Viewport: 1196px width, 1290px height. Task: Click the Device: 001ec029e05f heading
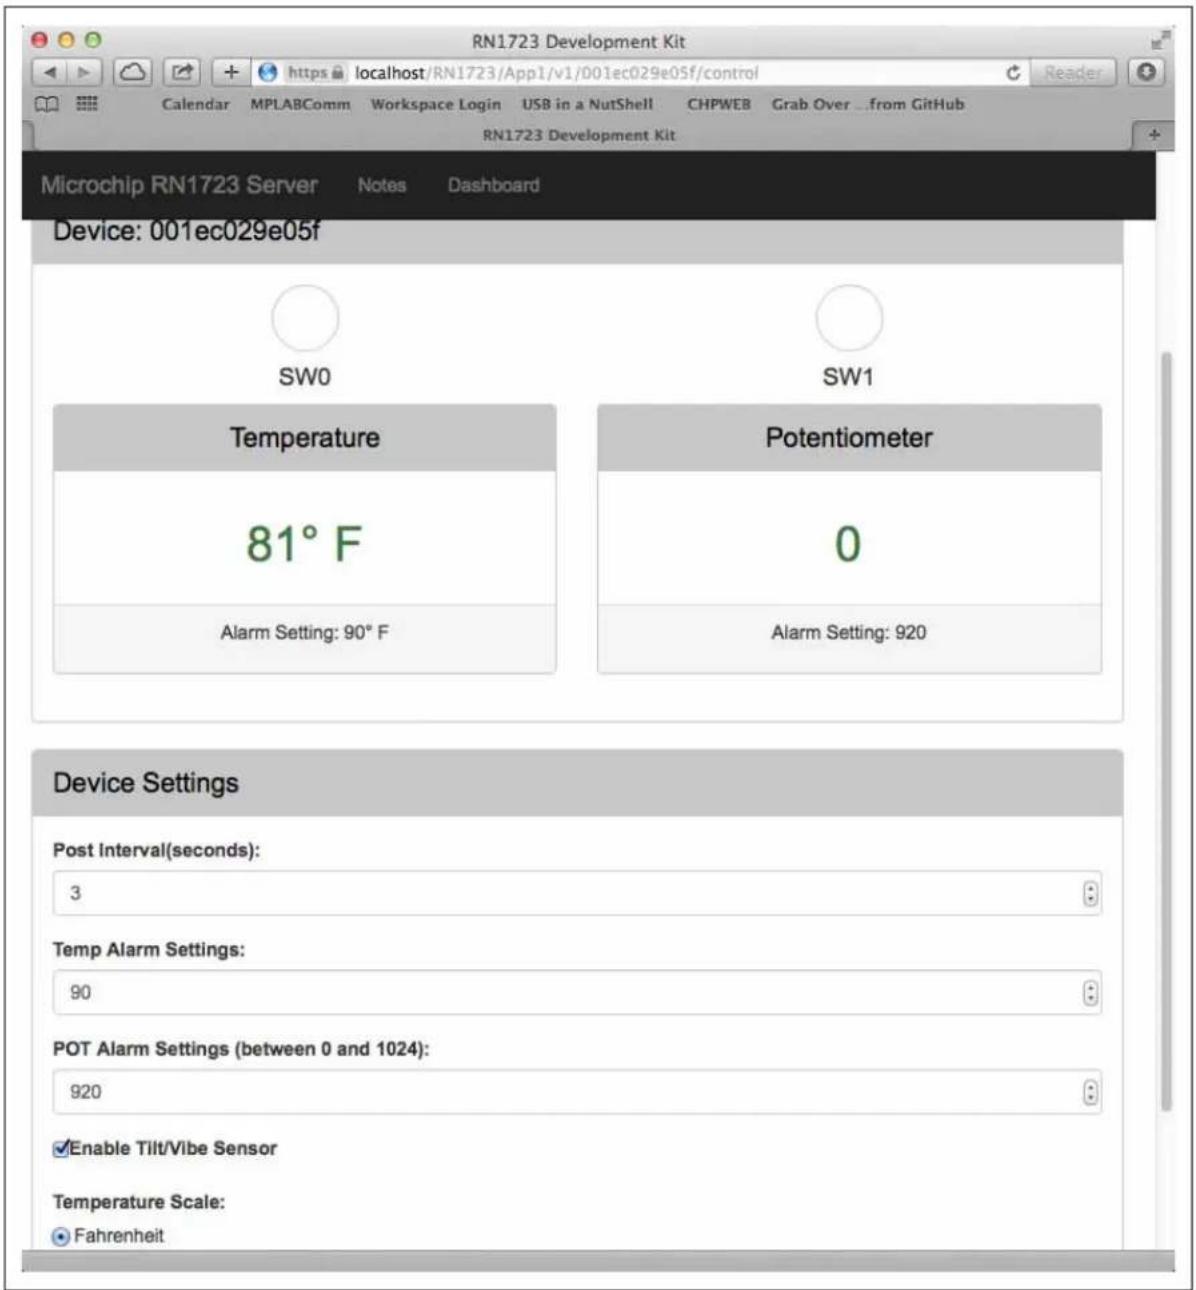[186, 231]
